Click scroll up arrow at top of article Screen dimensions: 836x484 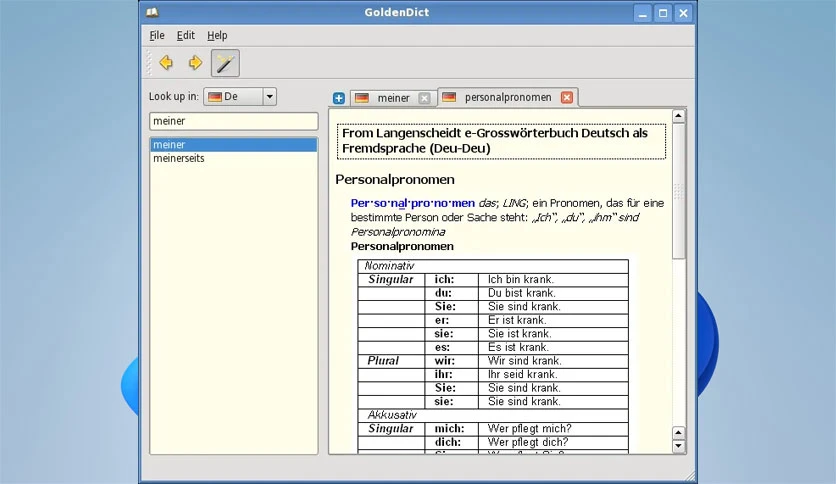pos(678,116)
